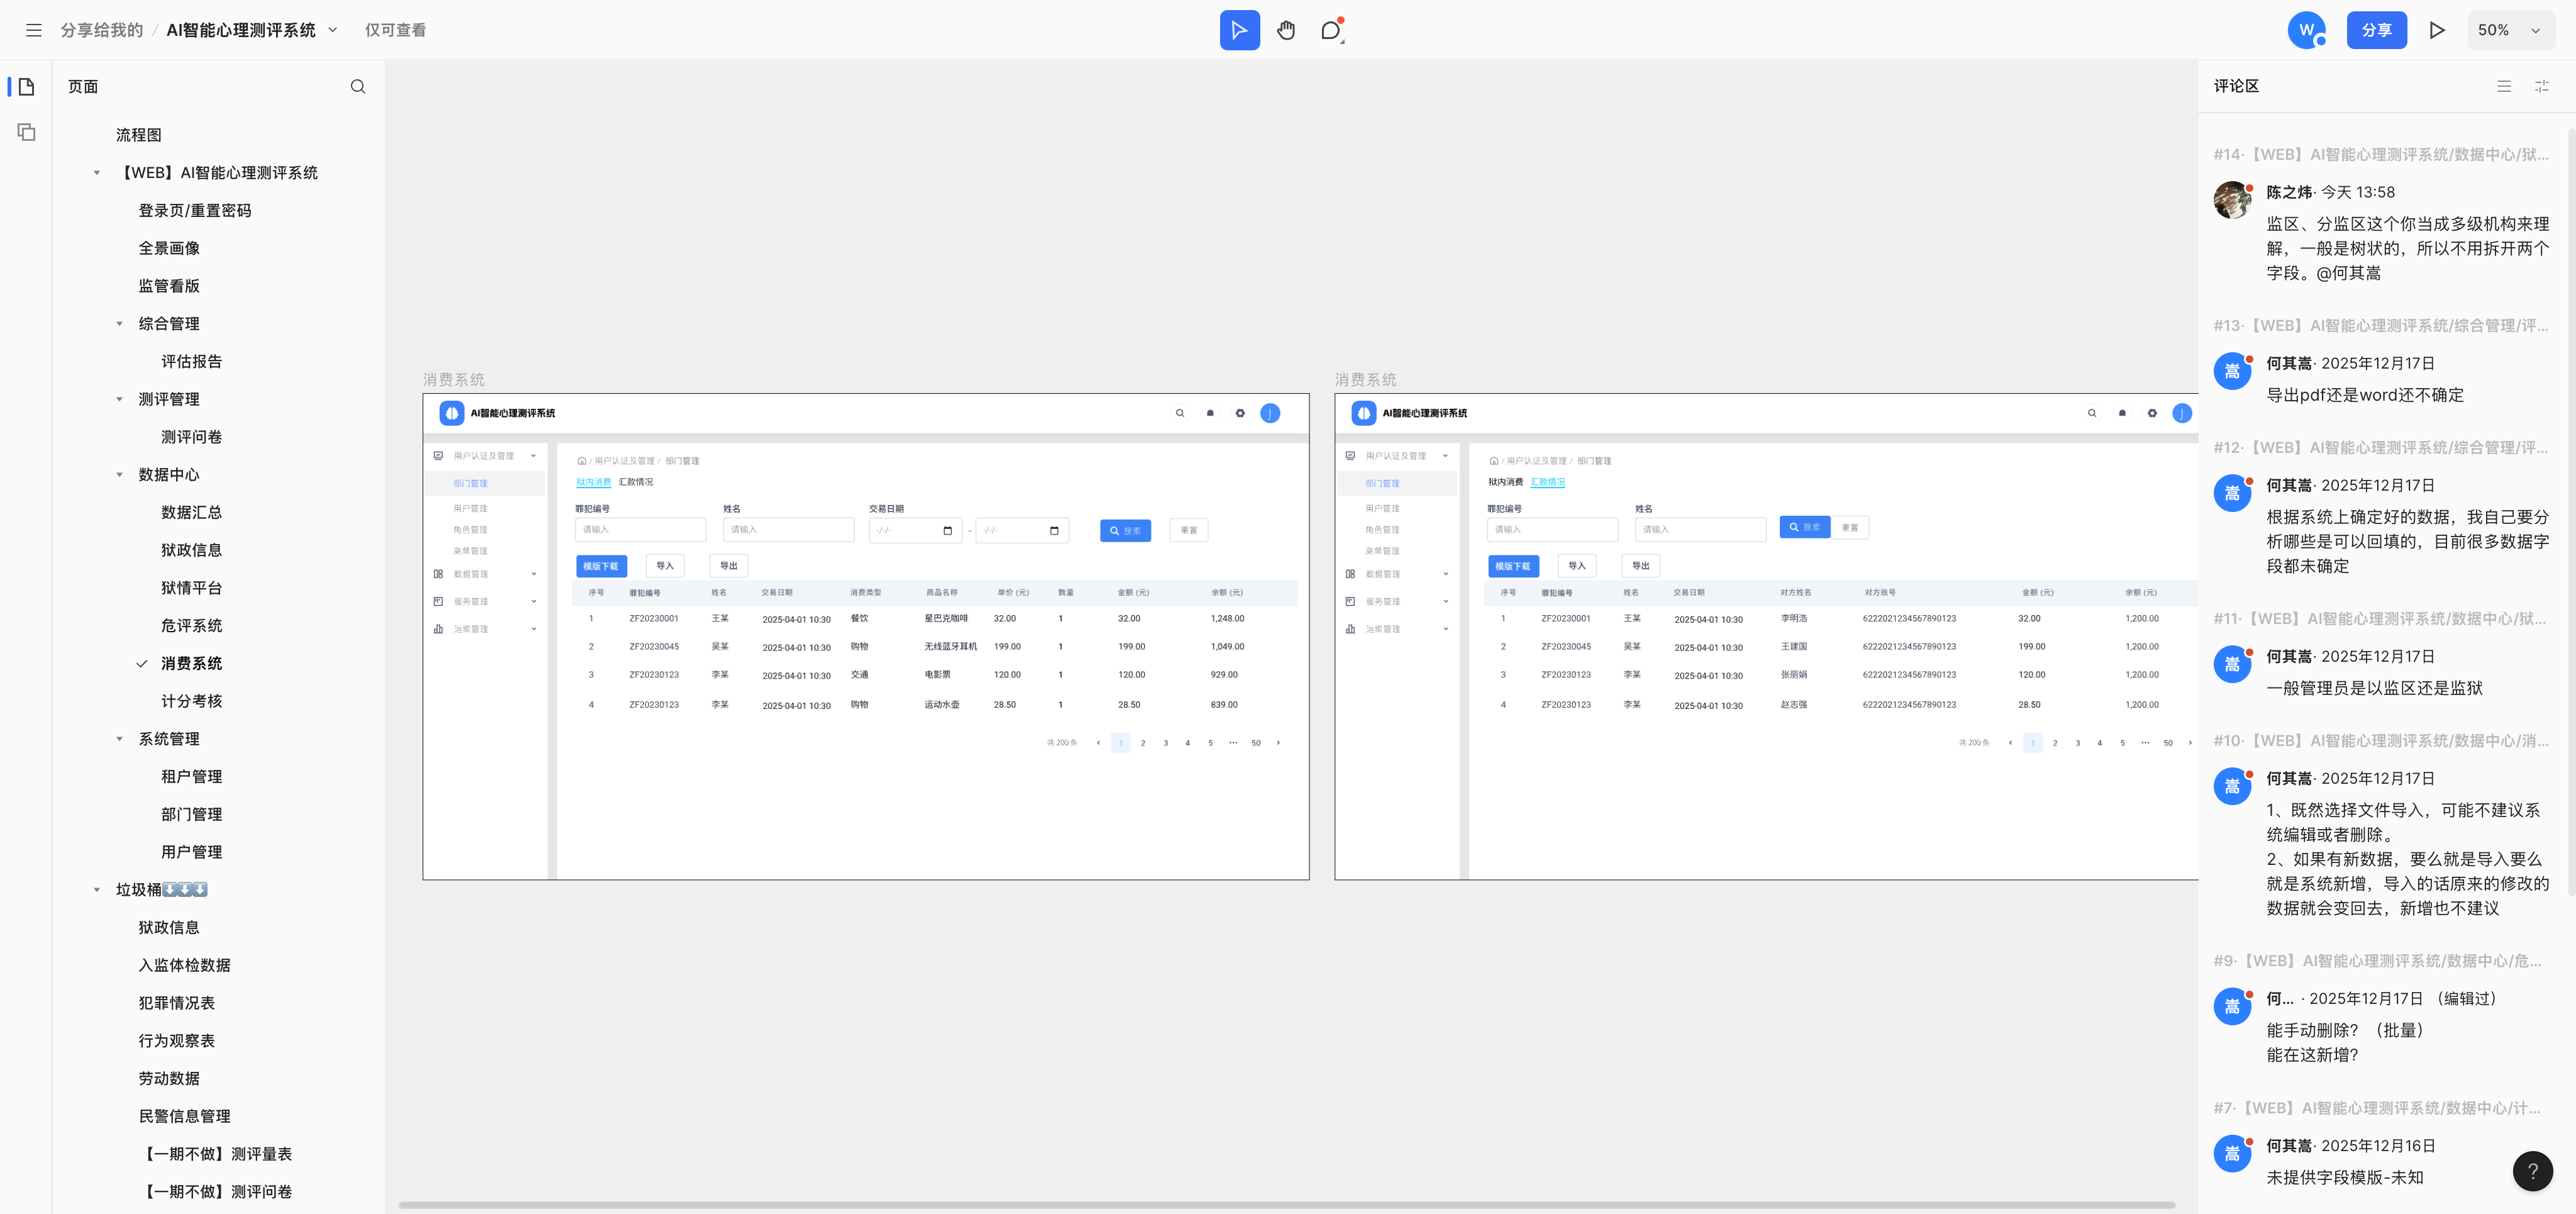Click search icon in right 消费系统 mockup

[x=2092, y=413]
